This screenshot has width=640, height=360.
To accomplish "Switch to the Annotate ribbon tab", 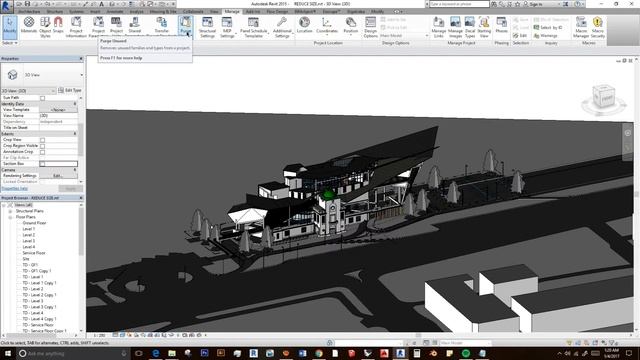I will tap(115, 11).
